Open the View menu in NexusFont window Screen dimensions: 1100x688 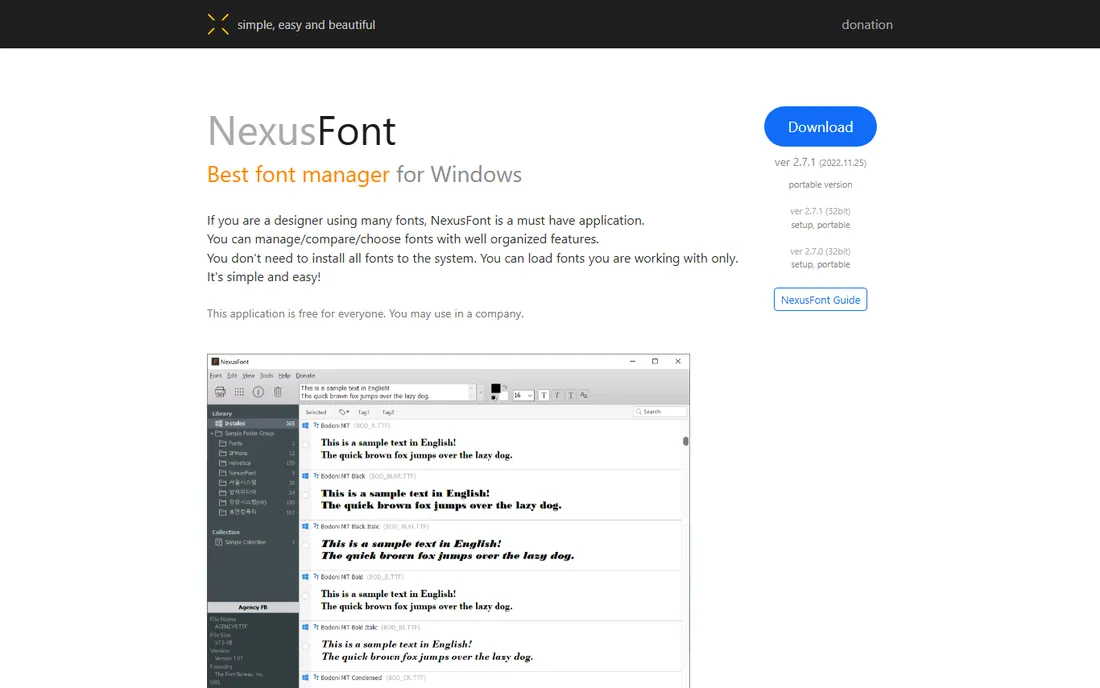click(x=248, y=376)
